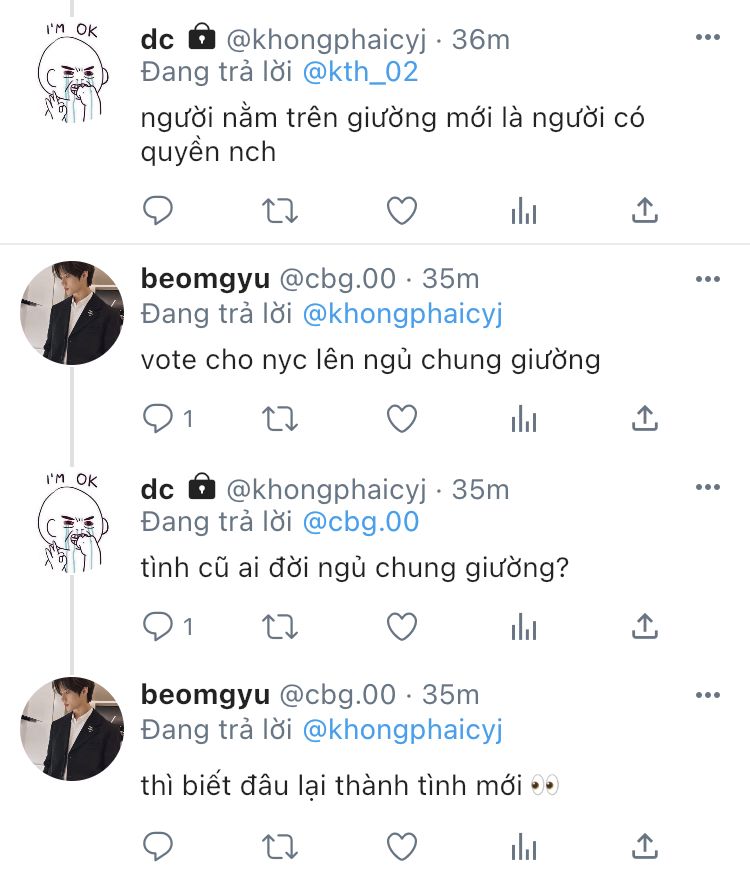The width and height of the screenshot is (750, 873).
Task: Retweet beomgyu's 'vote cho nyc' tweet
Action: (x=280, y=419)
